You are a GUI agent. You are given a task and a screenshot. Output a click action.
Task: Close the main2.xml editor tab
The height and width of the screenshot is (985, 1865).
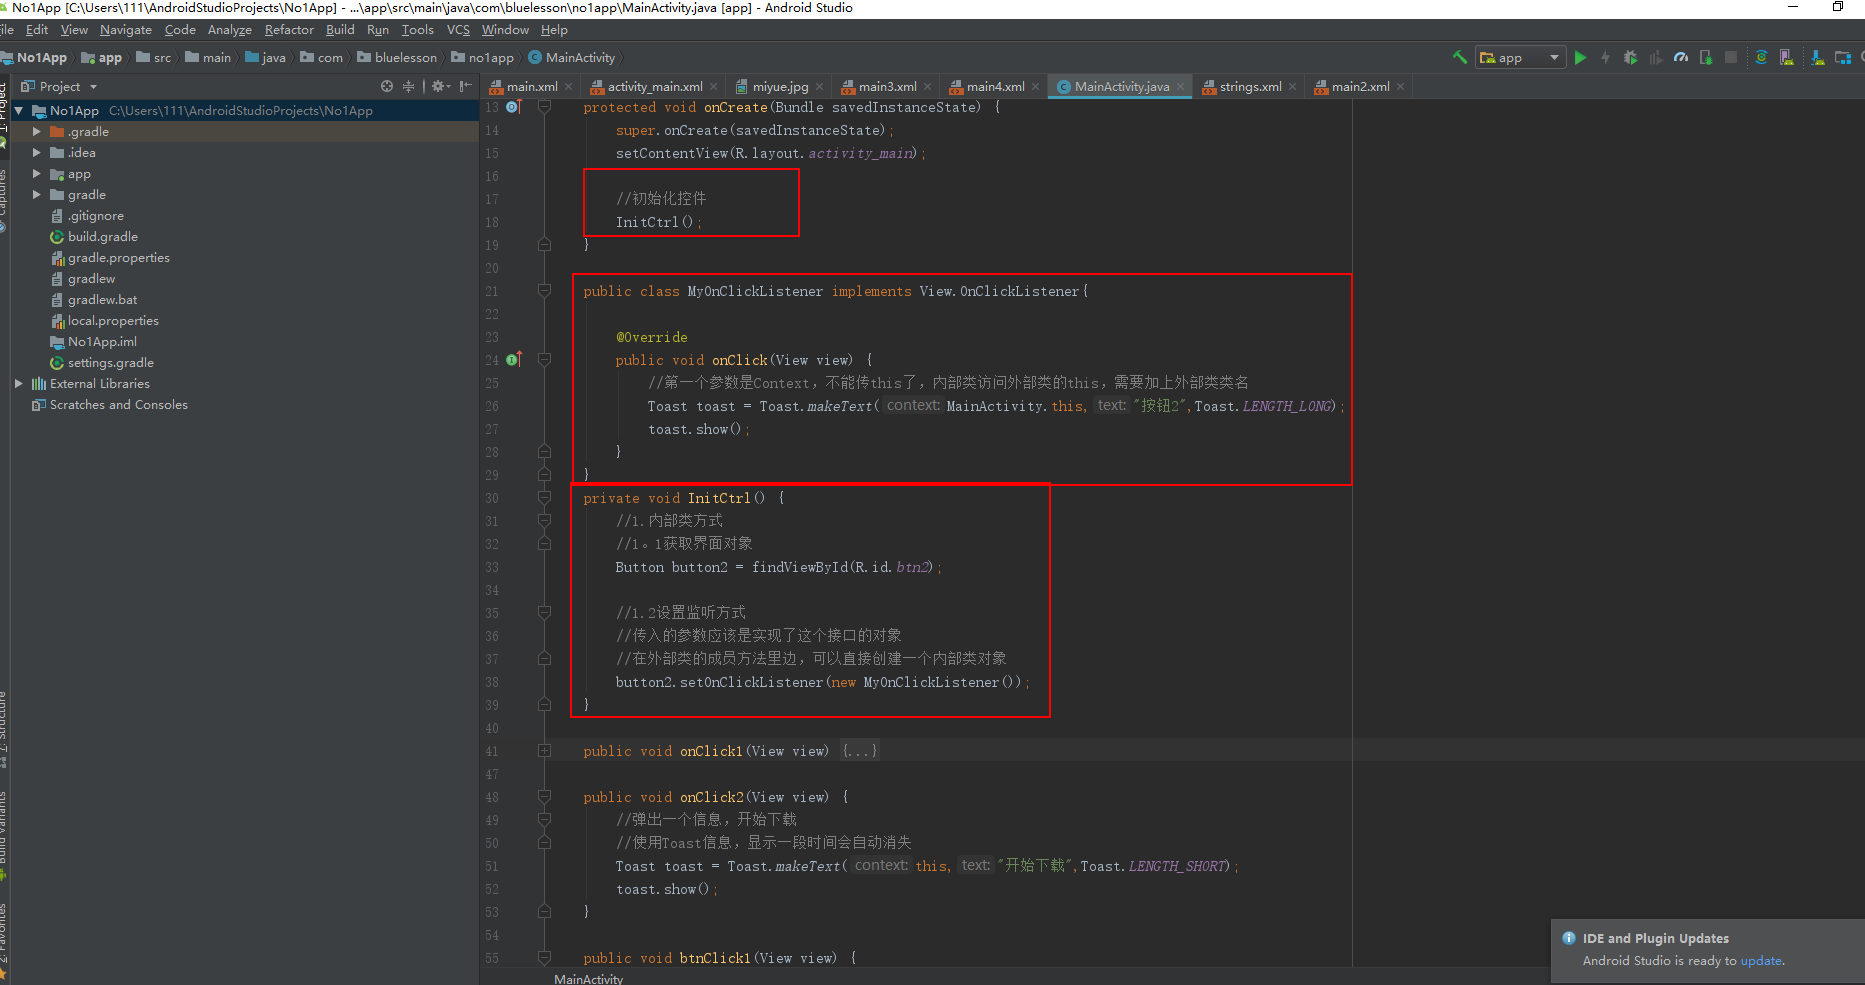click(1400, 87)
